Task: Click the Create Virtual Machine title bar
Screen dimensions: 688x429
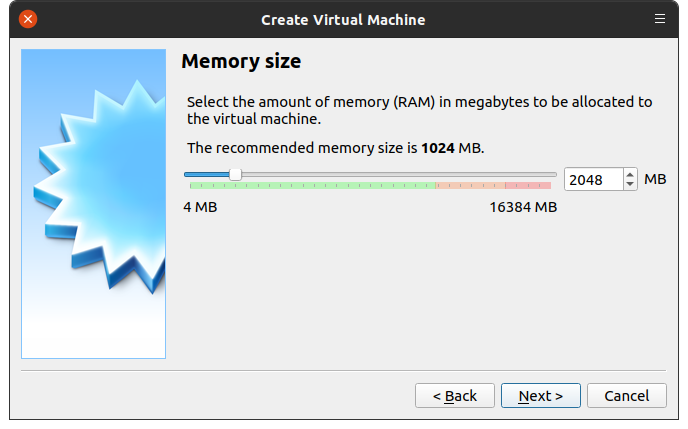Action: pyautogui.click(x=343, y=19)
